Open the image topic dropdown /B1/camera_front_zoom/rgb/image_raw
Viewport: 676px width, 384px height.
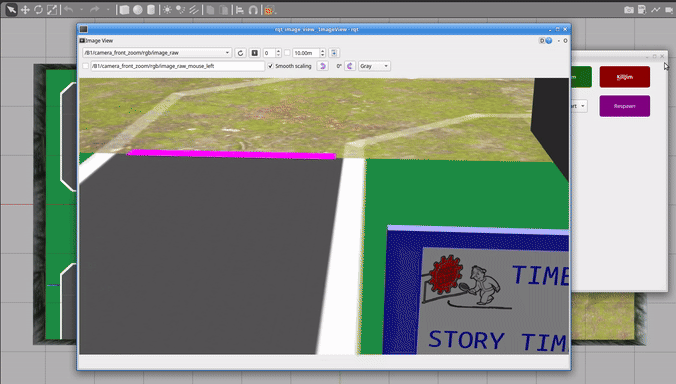pos(157,53)
